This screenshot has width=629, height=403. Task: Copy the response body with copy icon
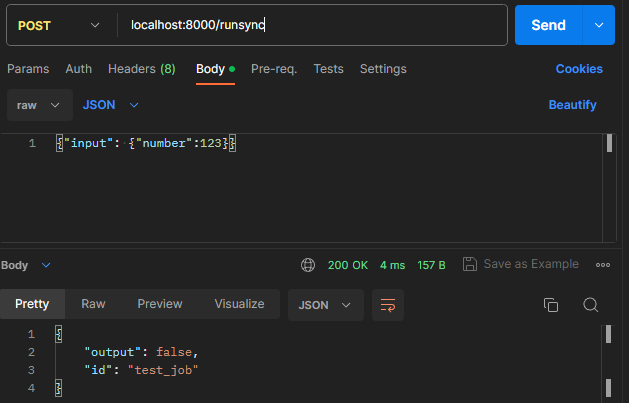click(x=550, y=305)
